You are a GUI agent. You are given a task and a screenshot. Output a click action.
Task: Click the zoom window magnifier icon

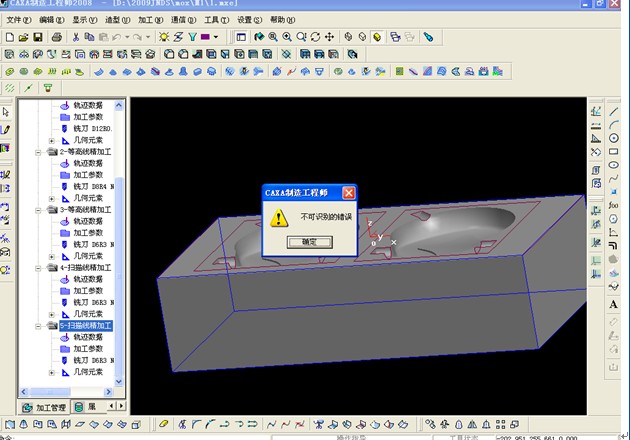pyautogui.click(x=273, y=37)
